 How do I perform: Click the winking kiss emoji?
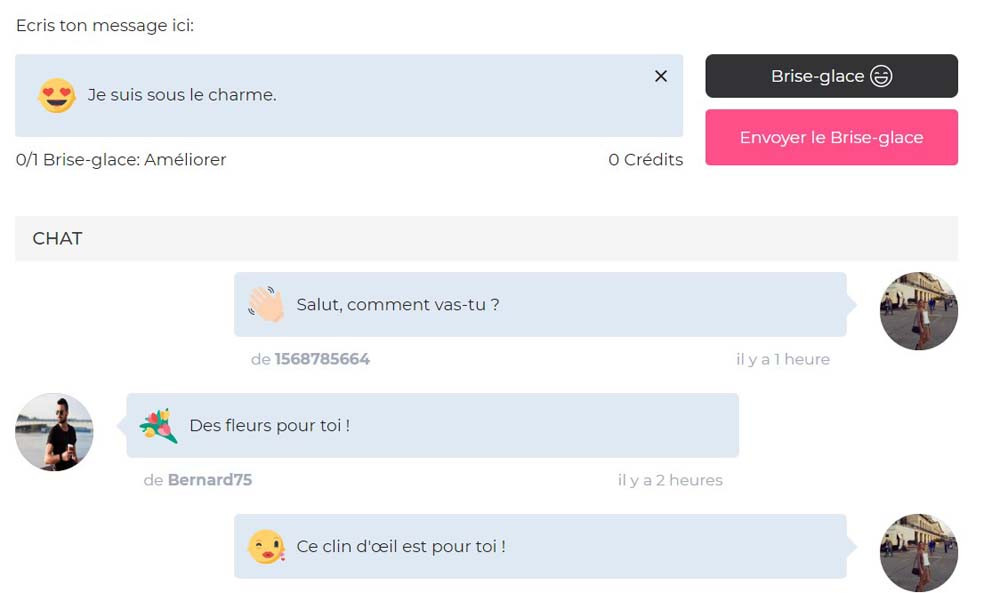[266, 547]
